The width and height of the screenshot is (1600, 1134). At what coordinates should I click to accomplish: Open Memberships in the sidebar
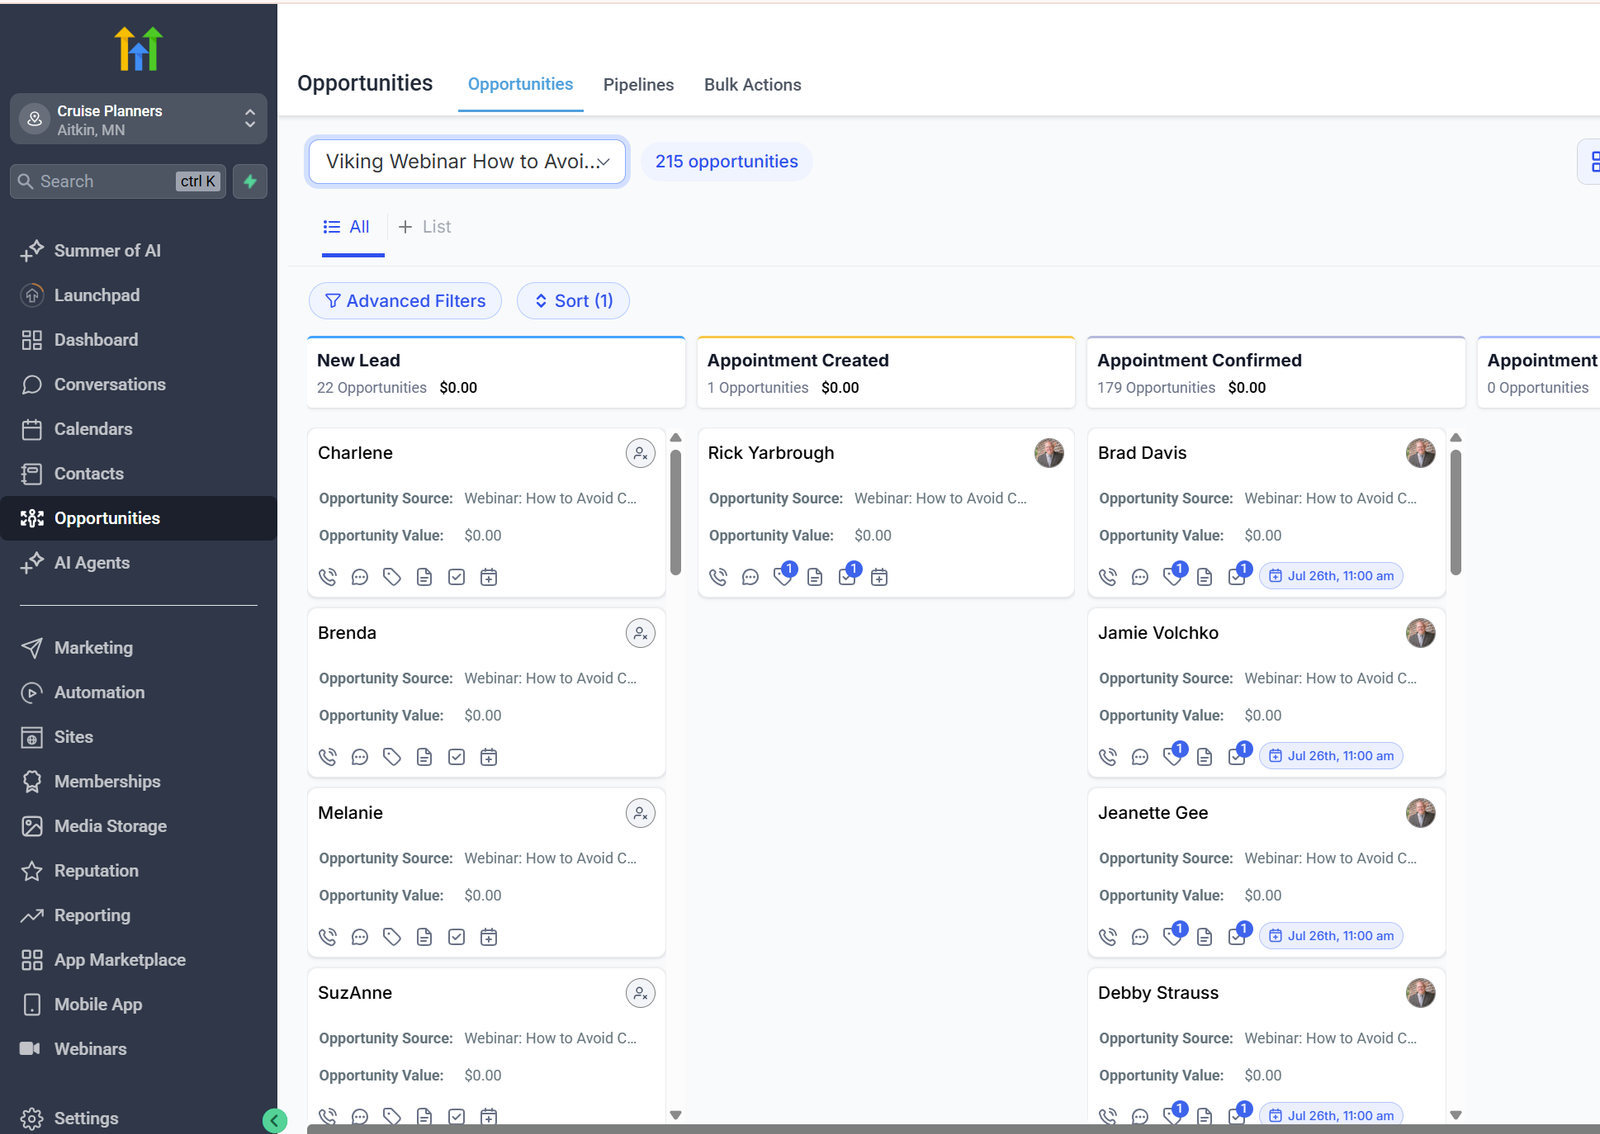[139, 782]
